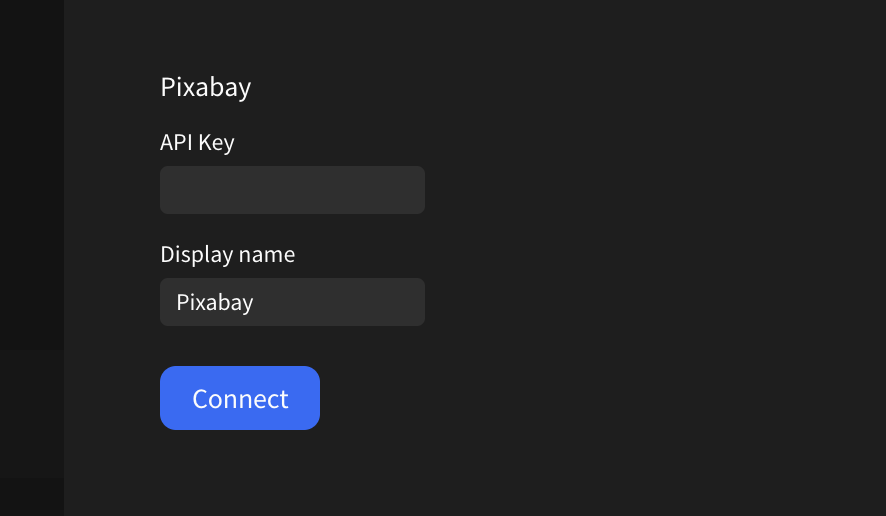The width and height of the screenshot is (886, 516).
Task: Click the right end of Display name field
Action: (x=412, y=302)
